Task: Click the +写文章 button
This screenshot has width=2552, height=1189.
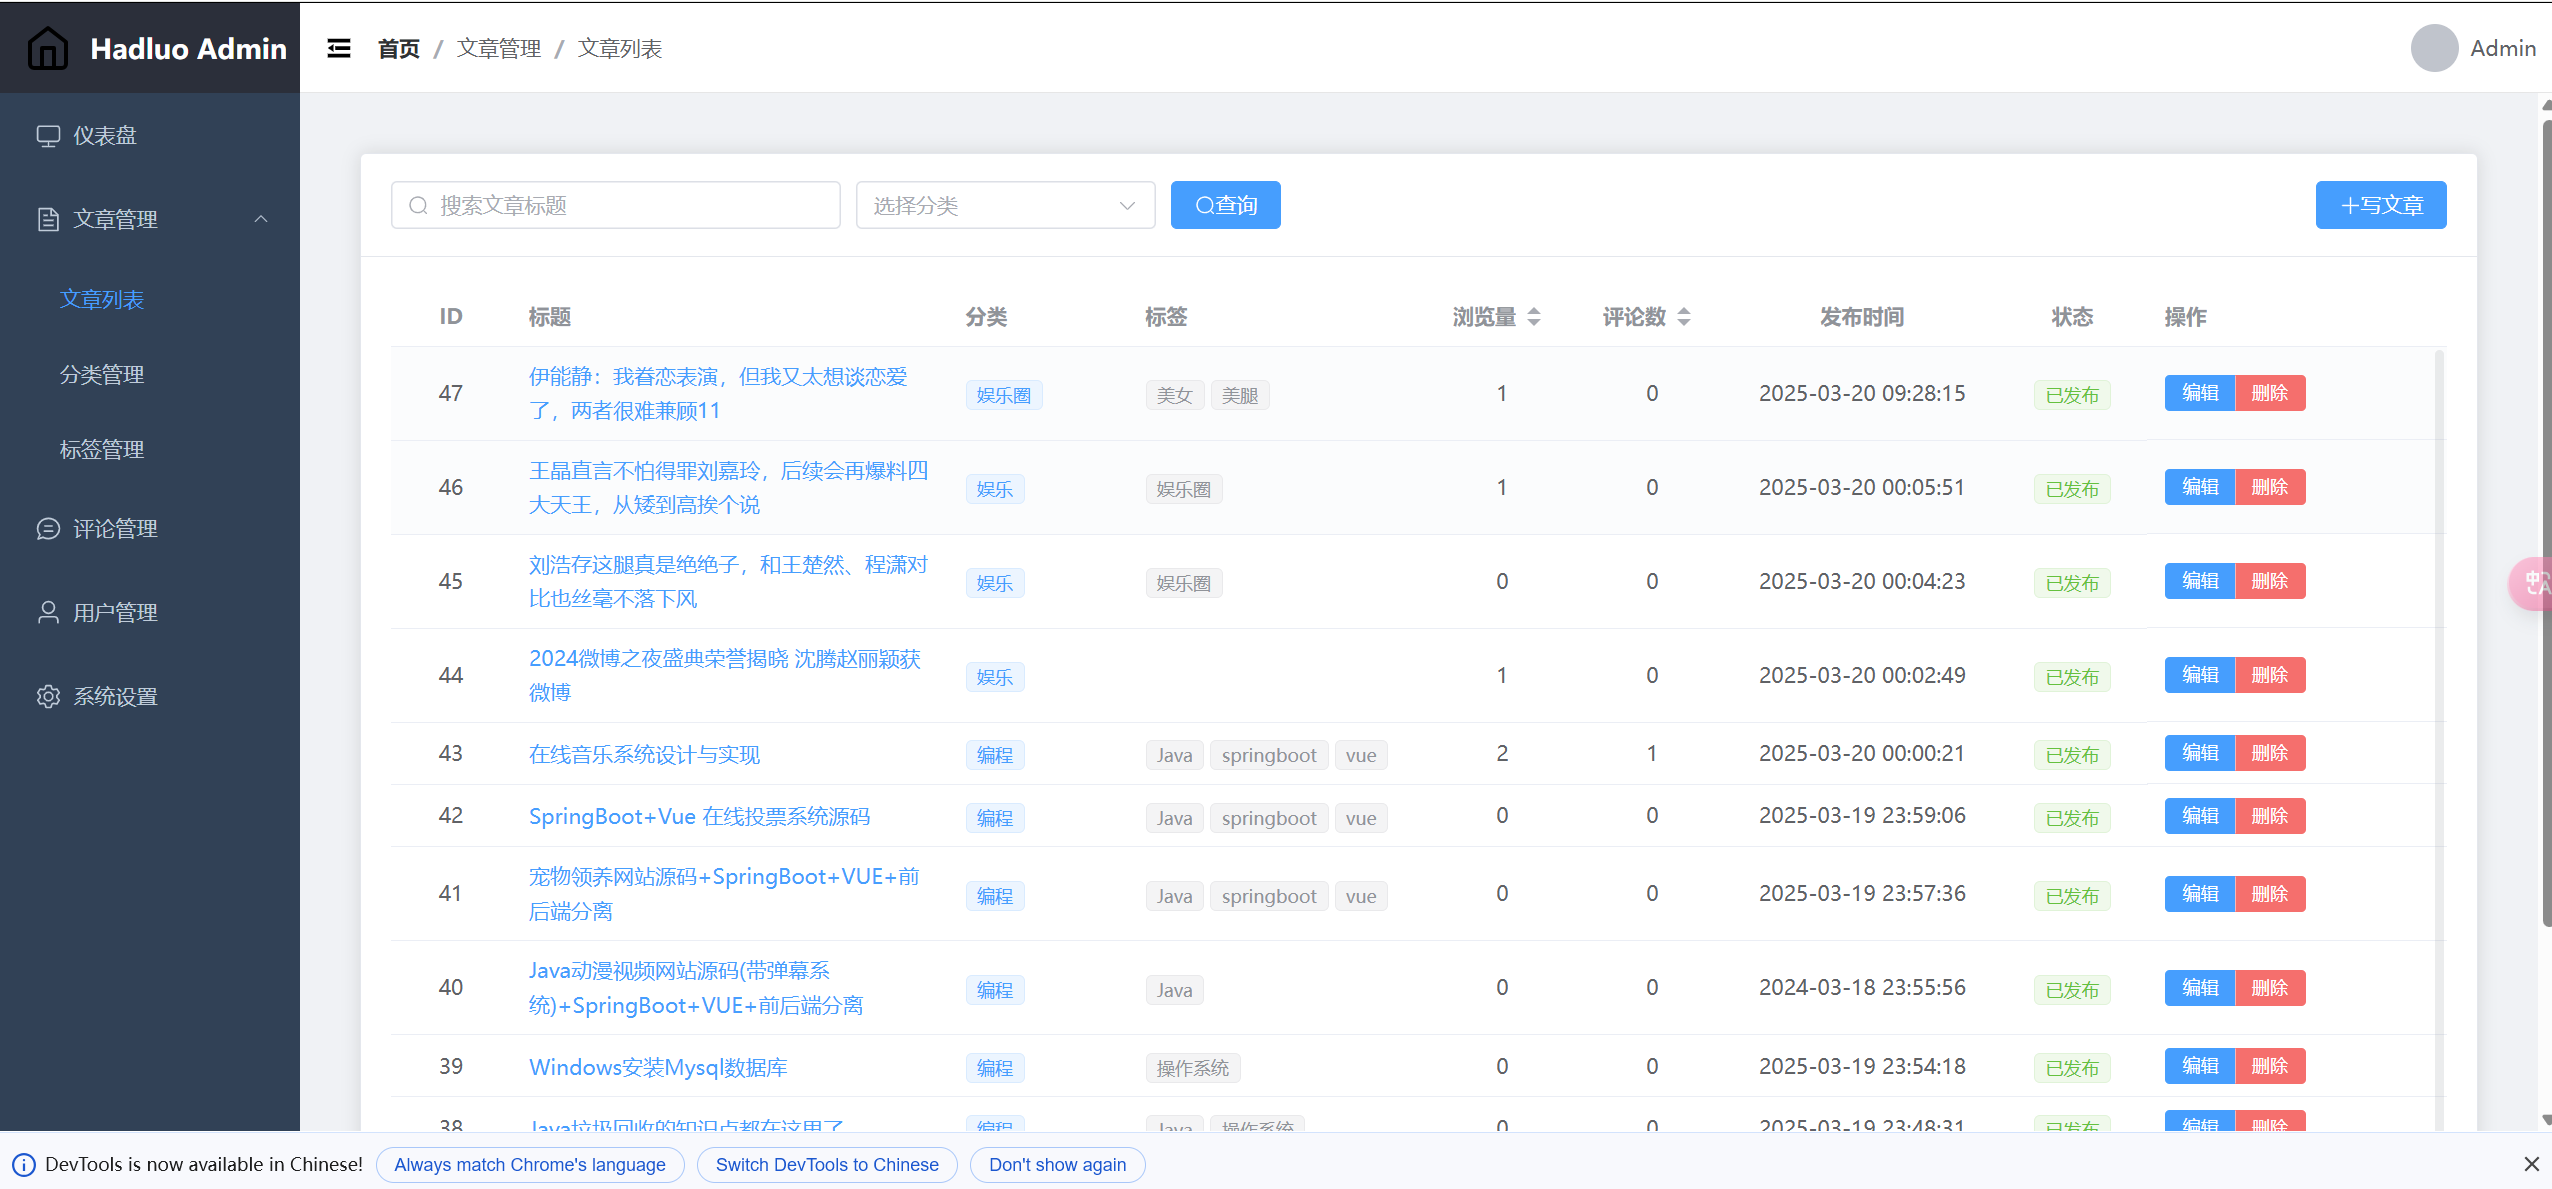Action: tap(2380, 205)
